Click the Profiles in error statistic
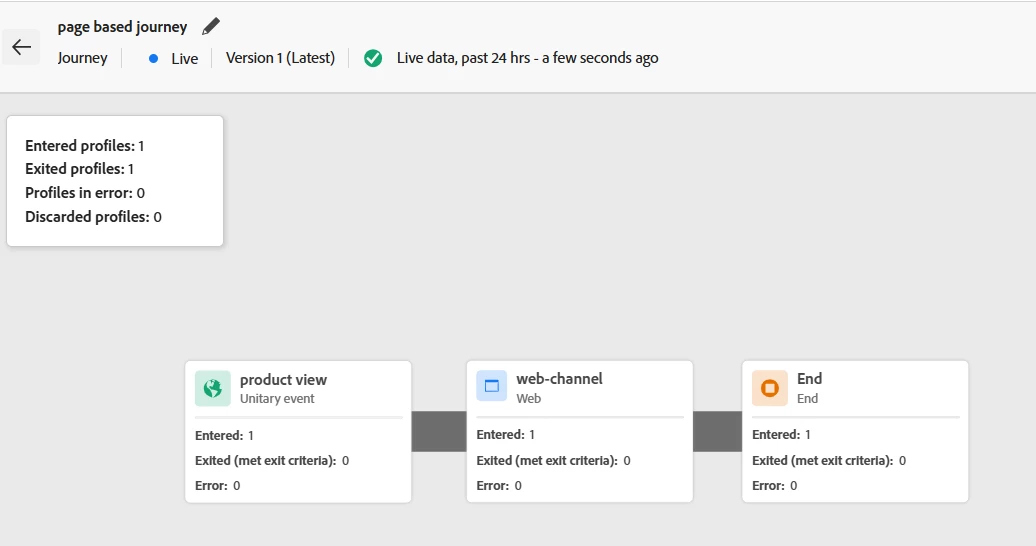 (85, 193)
